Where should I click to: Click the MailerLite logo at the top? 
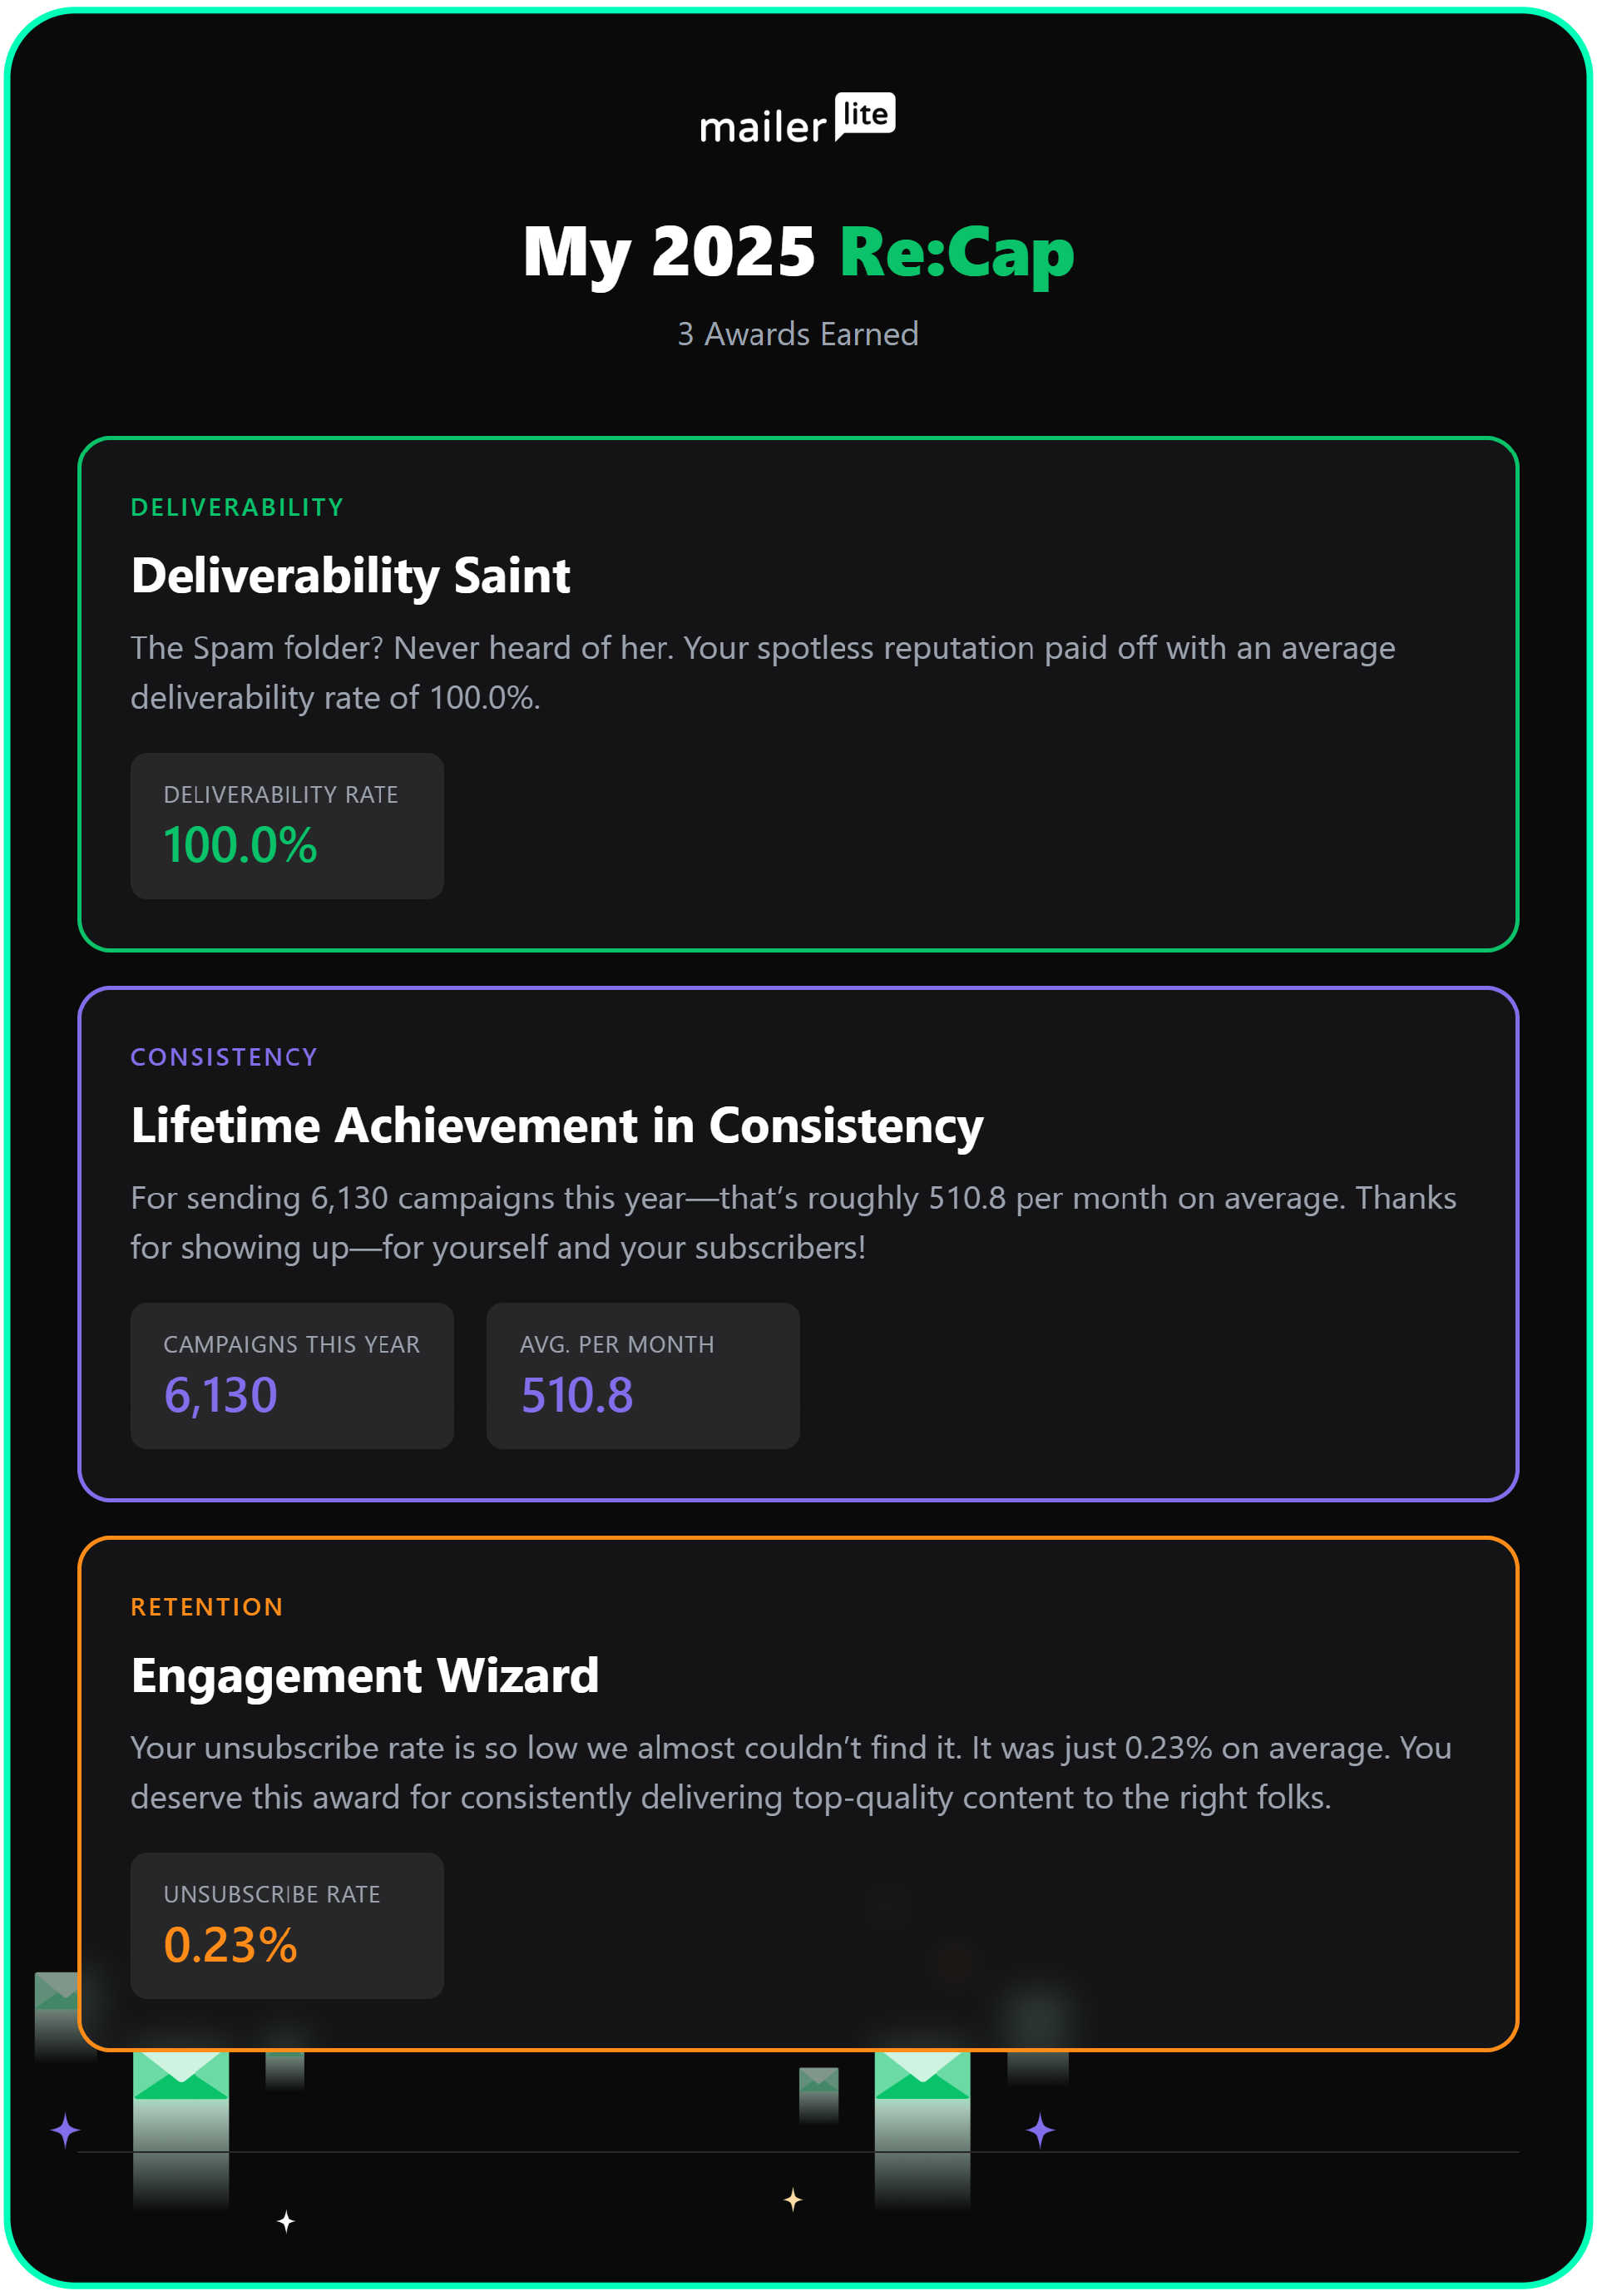[x=797, y=120]
